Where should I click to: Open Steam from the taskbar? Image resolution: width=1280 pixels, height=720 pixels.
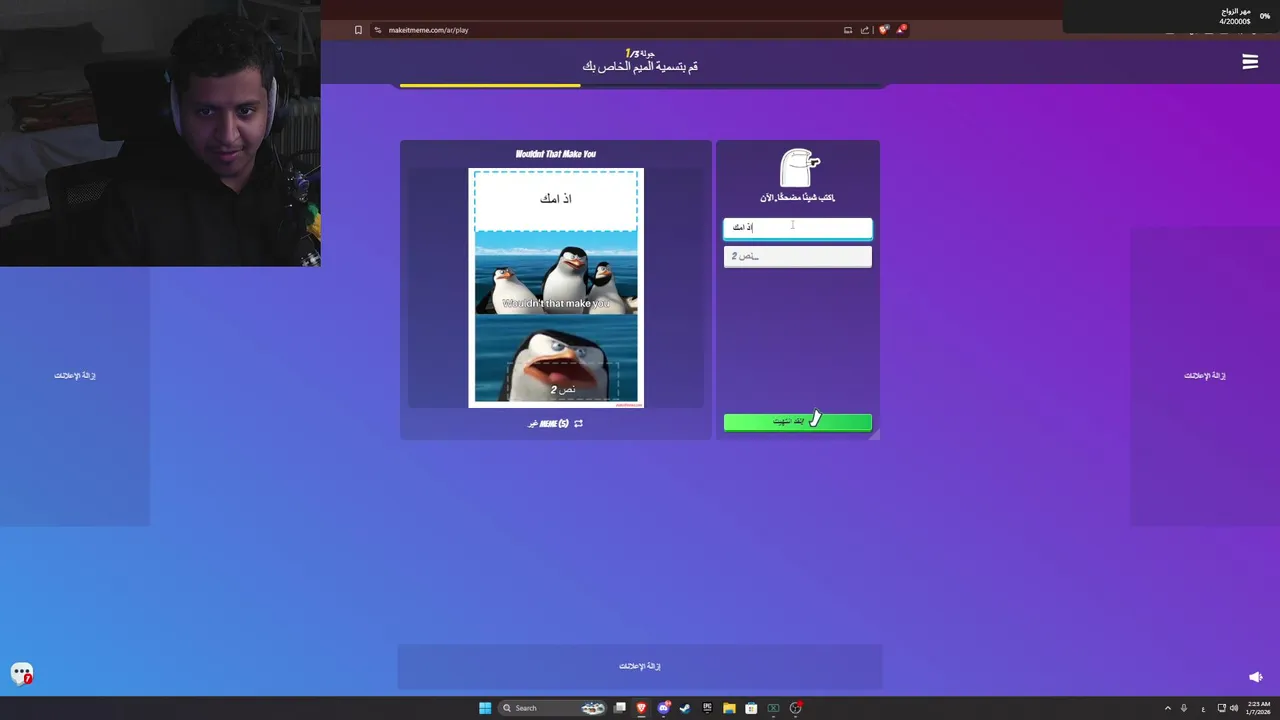tap(685, 708)
